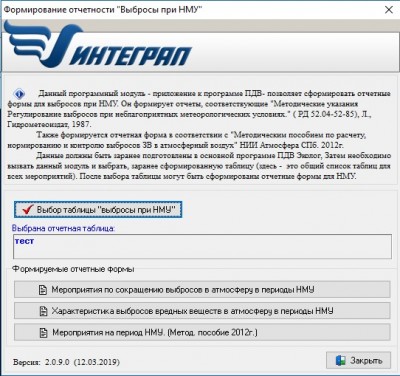Click the red checkmark icon on table selection button
Viewport: 400px width, 376px height.
tap(28, 210)
